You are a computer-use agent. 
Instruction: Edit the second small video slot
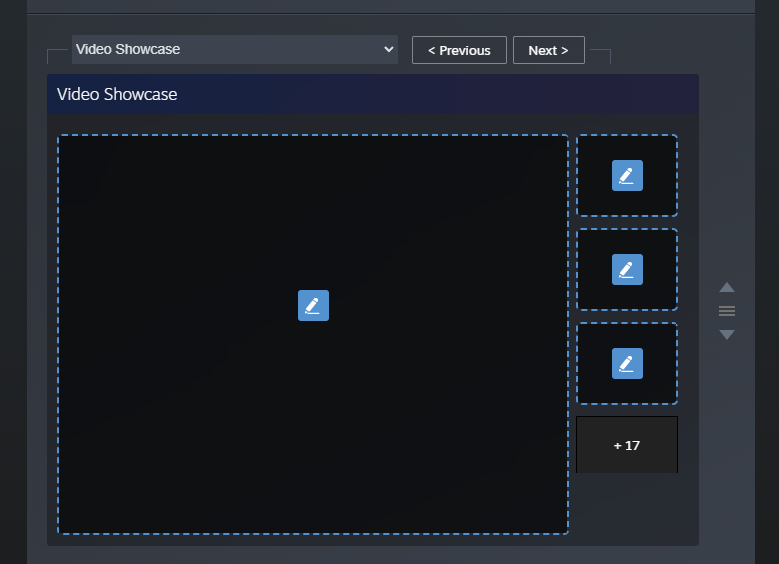(x=627, y=269)
